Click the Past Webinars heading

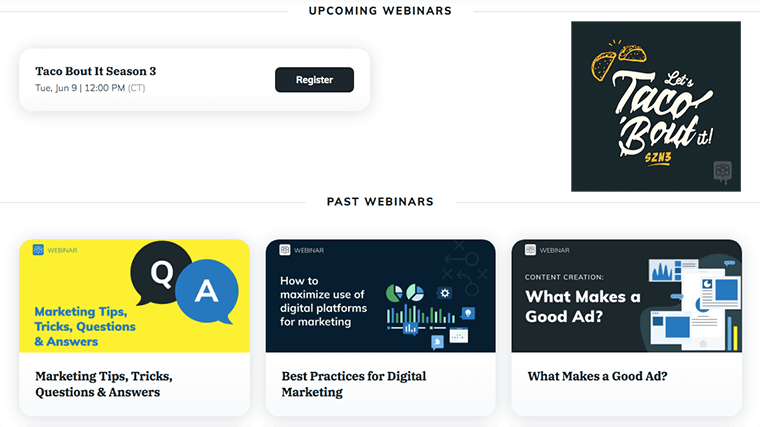[380, 202]
